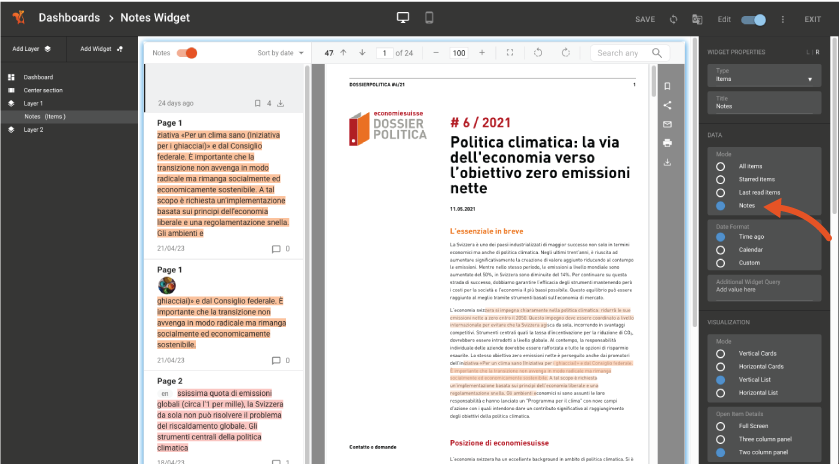Open the Page 2 note entry
839x467 pixels.
[224, 417]
